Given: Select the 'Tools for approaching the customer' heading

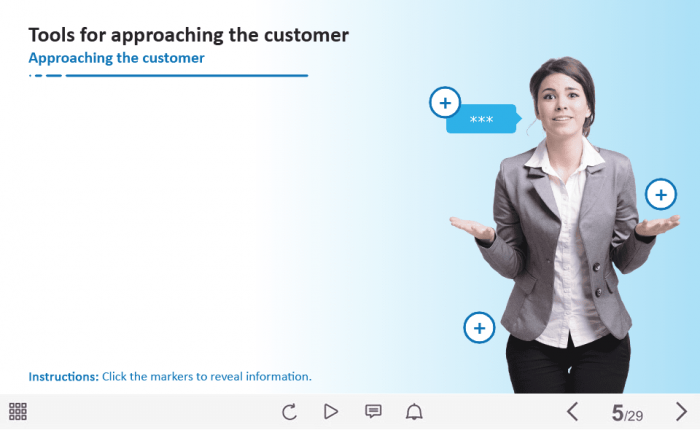Looking at the screenshot, I should pos(188,35).
